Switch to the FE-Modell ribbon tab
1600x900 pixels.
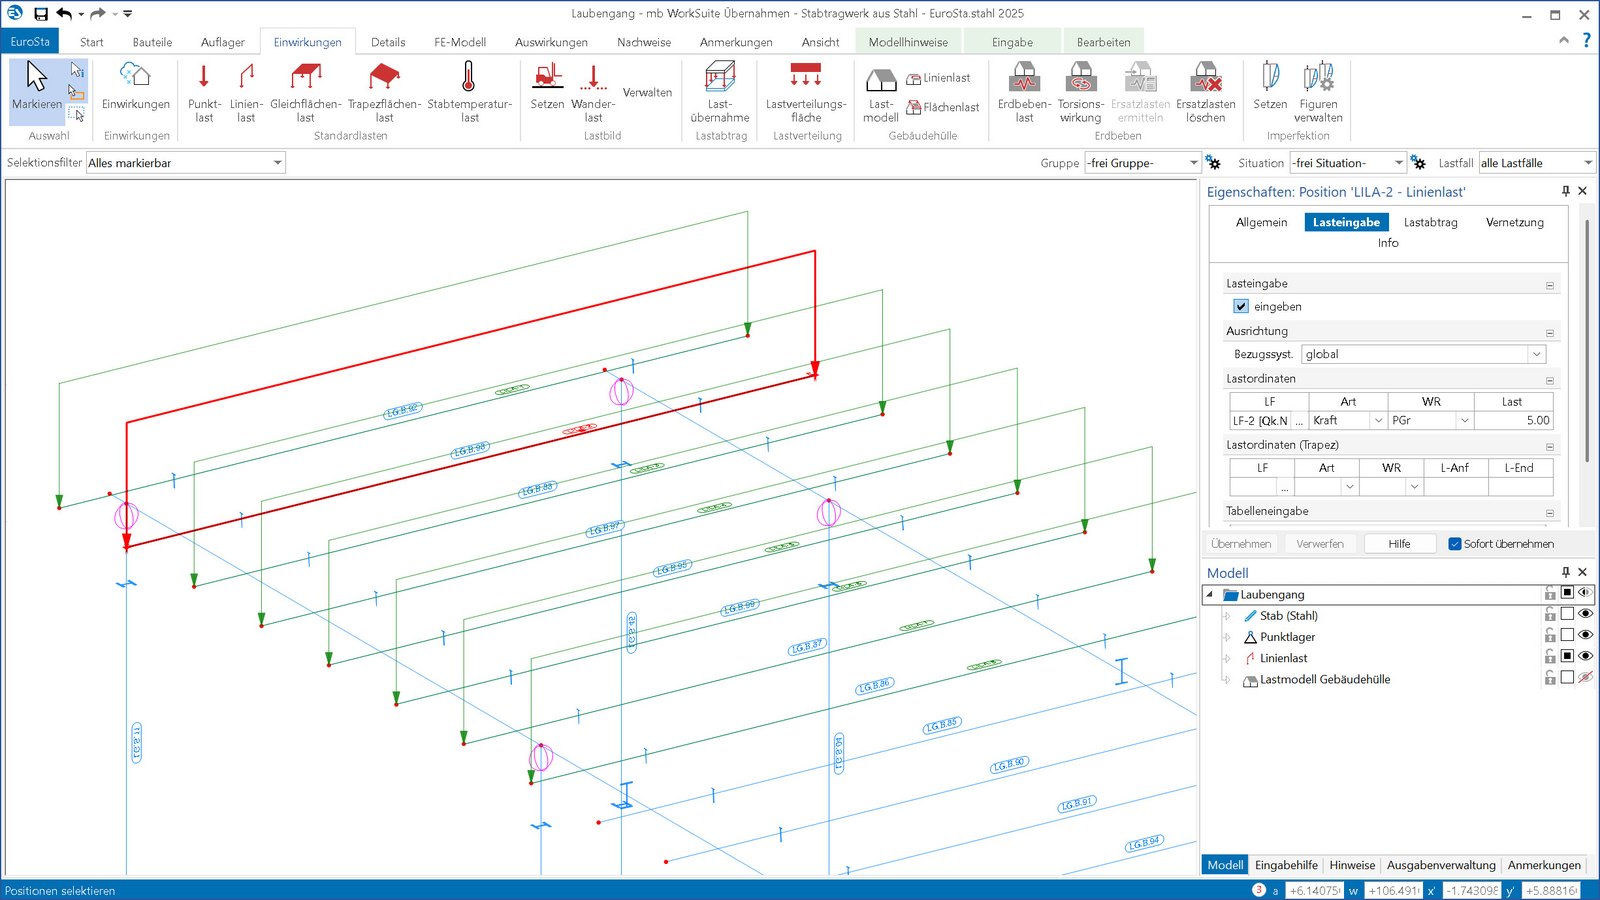[460, 42]
